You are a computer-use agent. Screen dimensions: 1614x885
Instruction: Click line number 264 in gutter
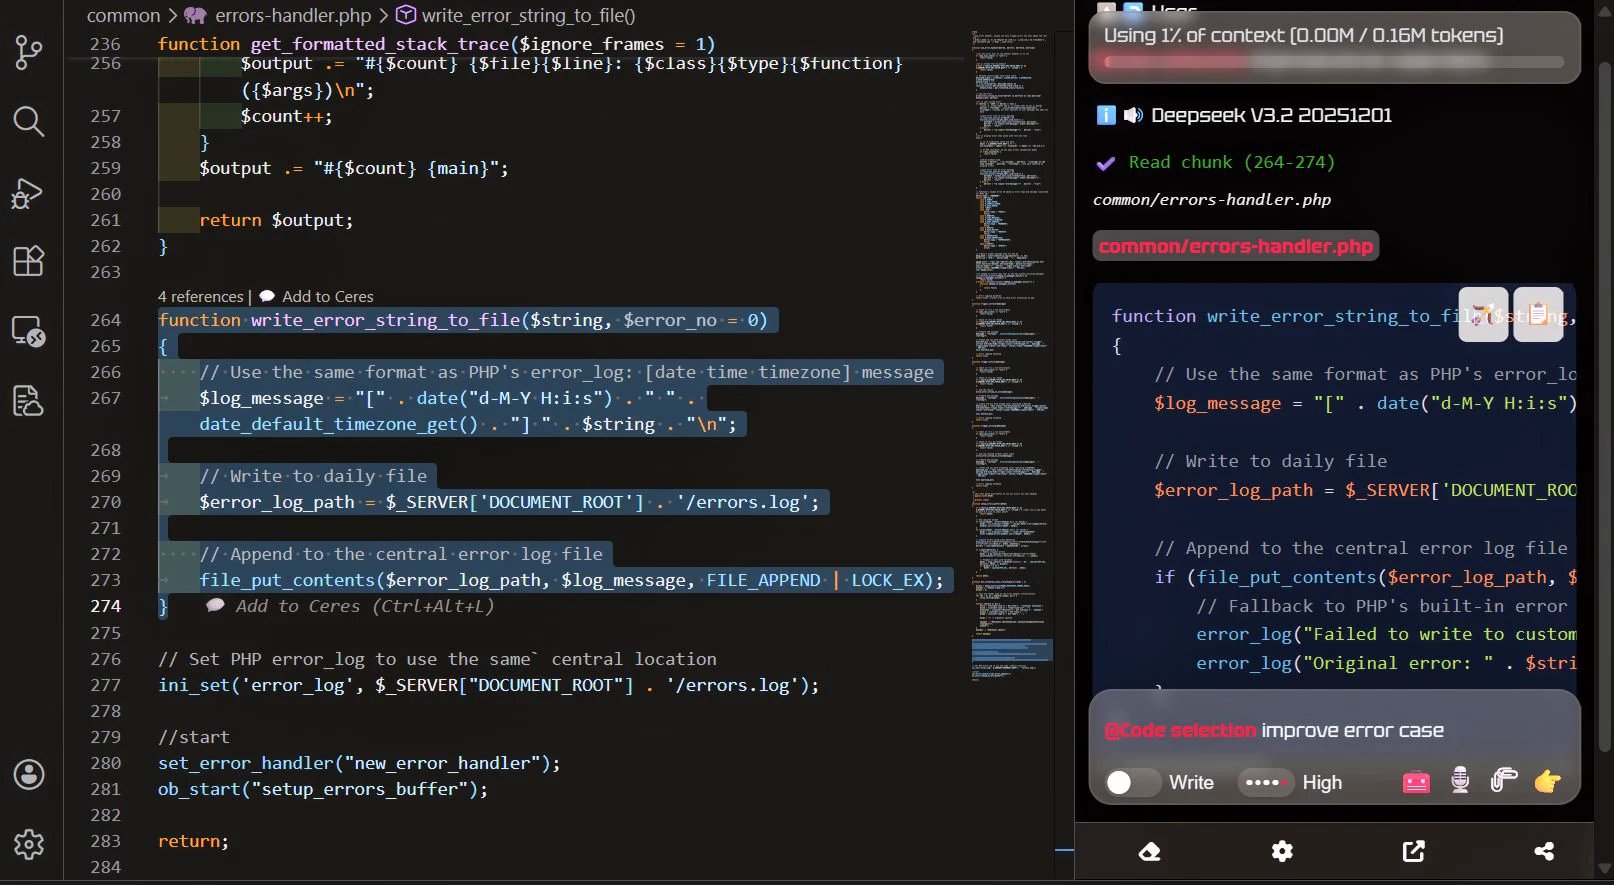point(105,320)
